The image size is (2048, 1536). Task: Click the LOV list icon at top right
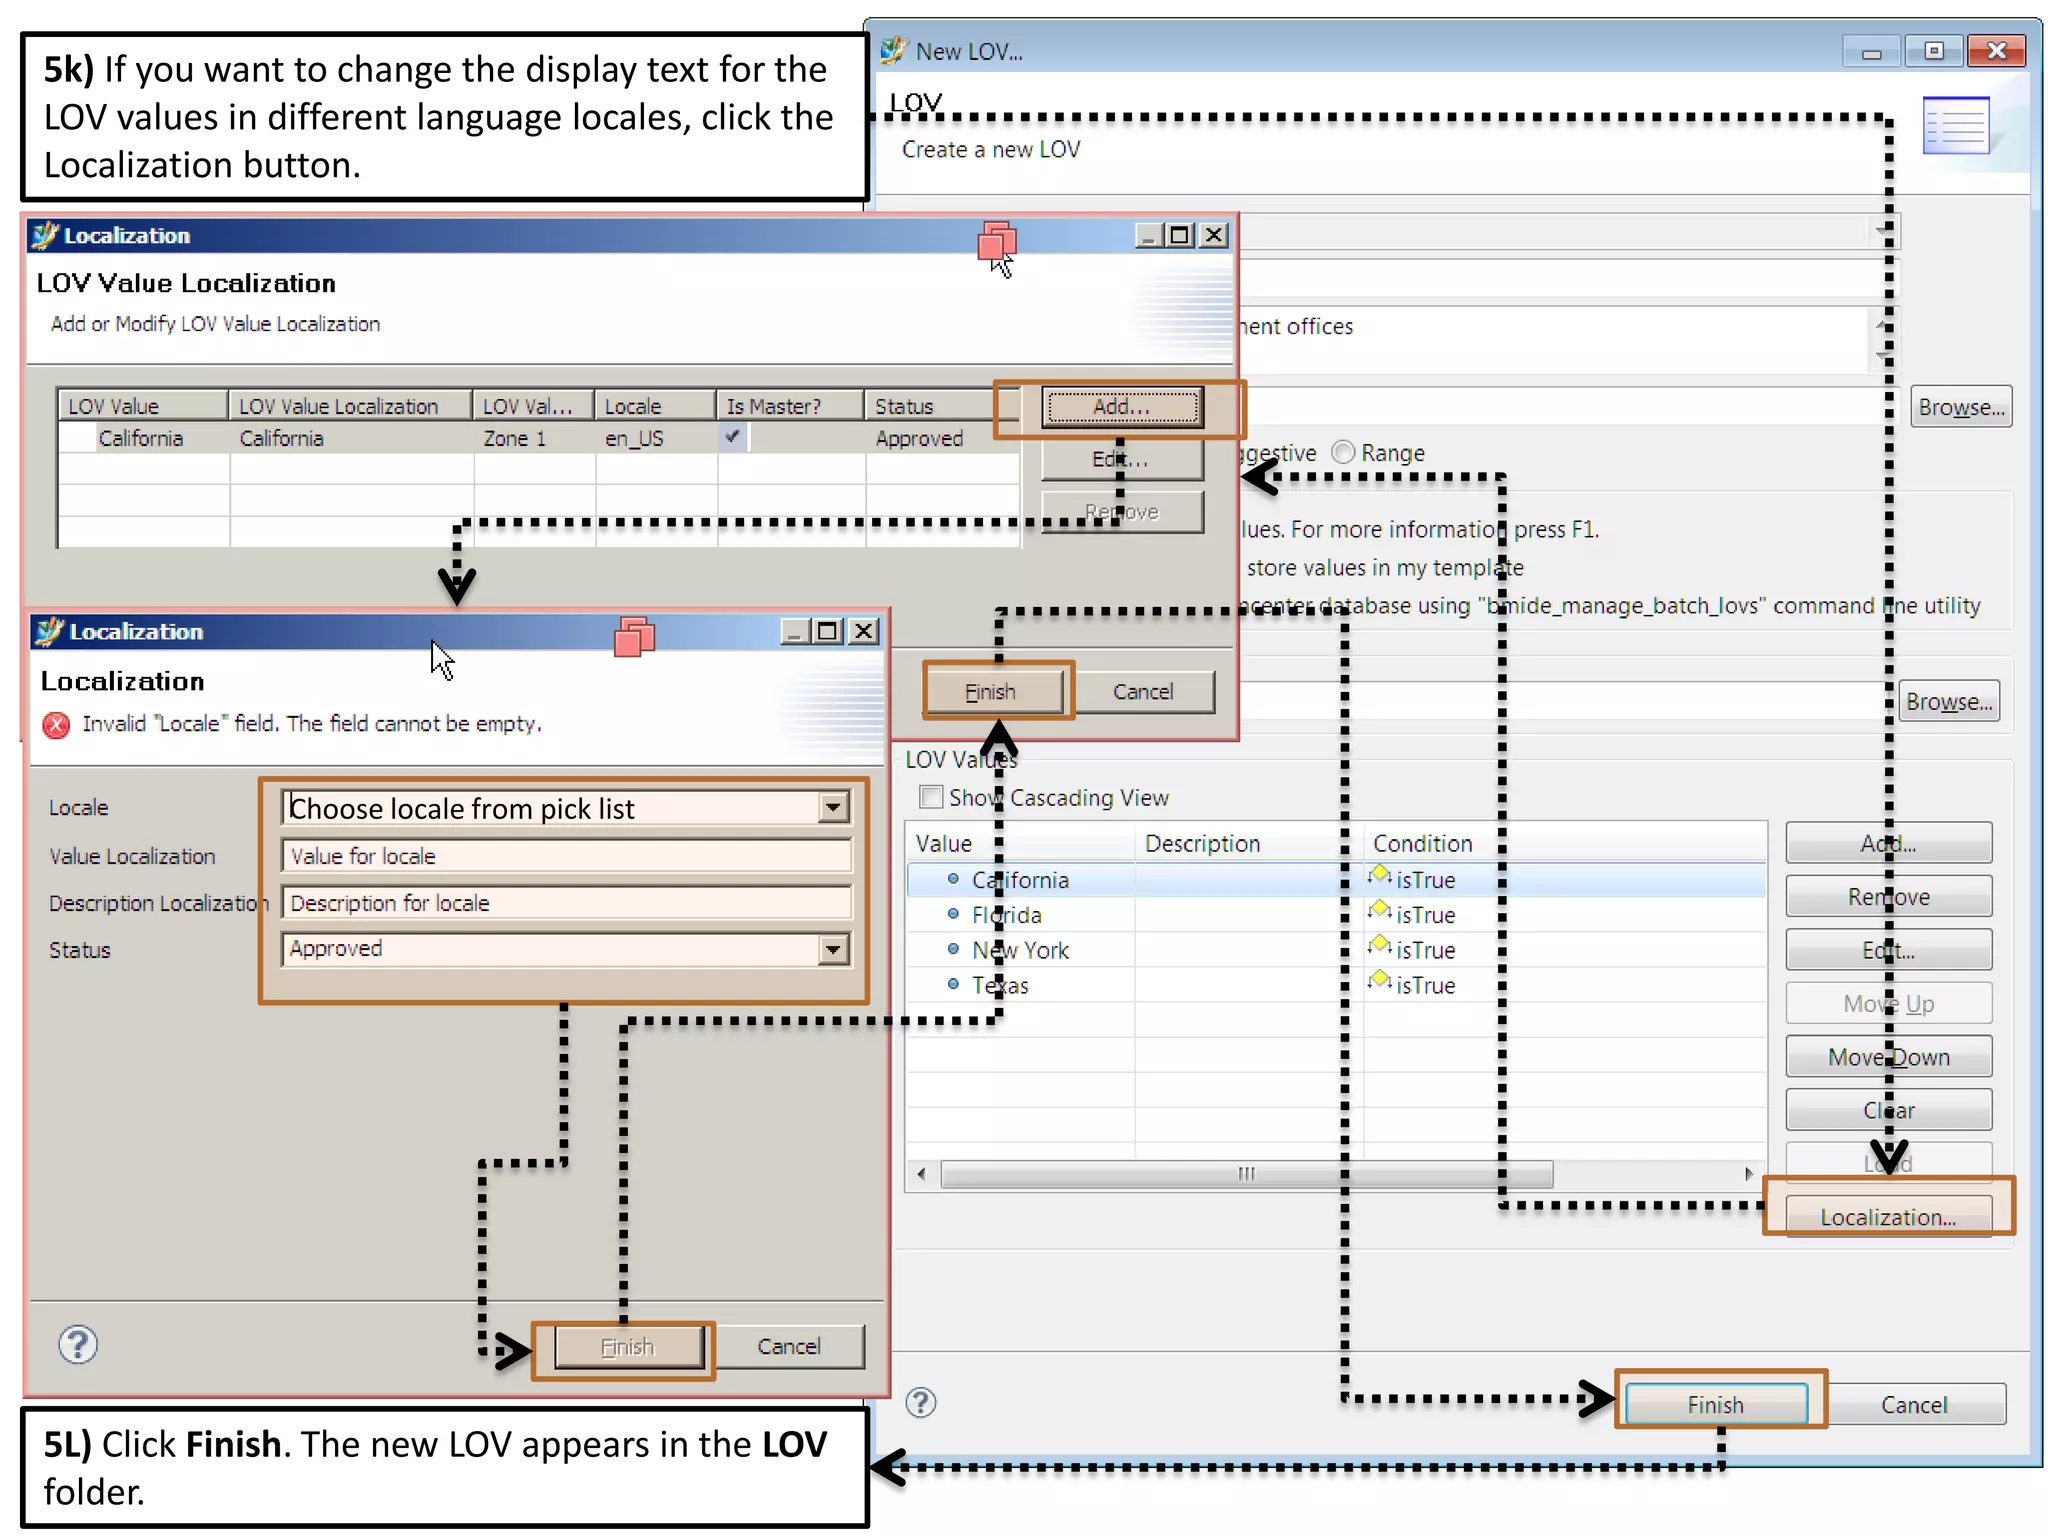coord(1956,126)
